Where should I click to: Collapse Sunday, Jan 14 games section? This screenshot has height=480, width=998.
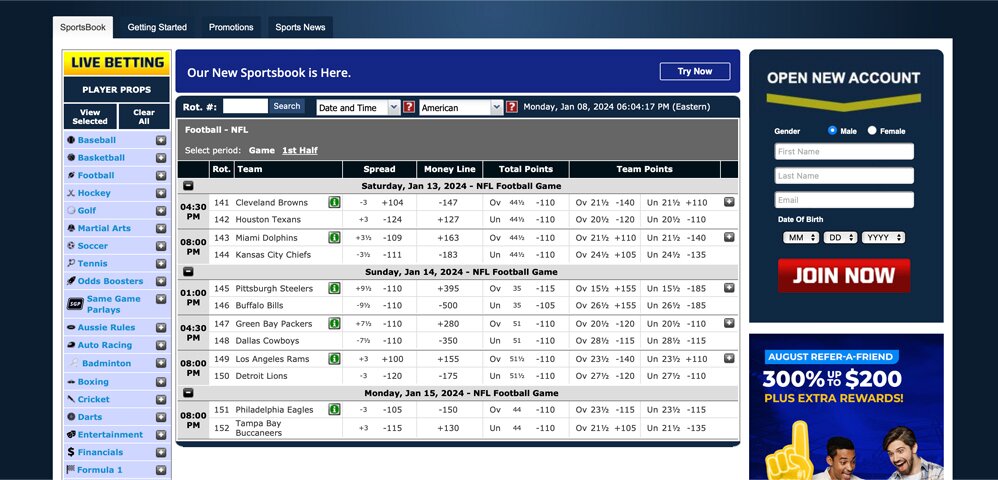point(188,272)
